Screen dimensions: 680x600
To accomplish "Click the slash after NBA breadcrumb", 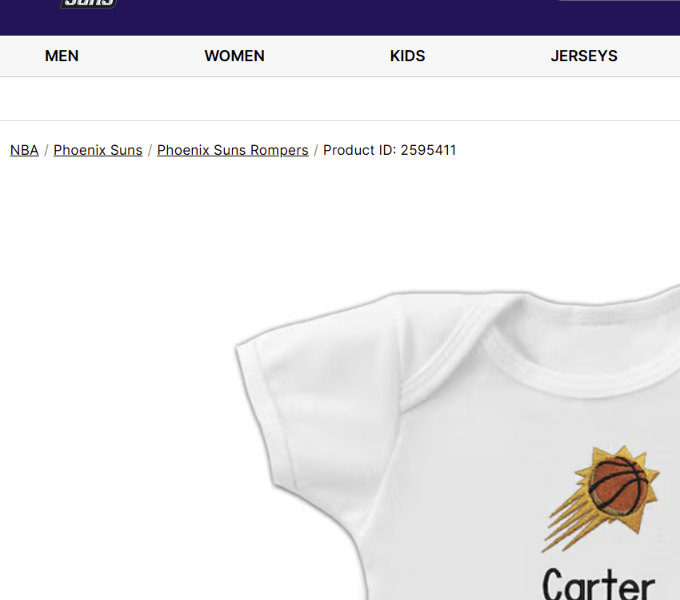I will point(46,150).
